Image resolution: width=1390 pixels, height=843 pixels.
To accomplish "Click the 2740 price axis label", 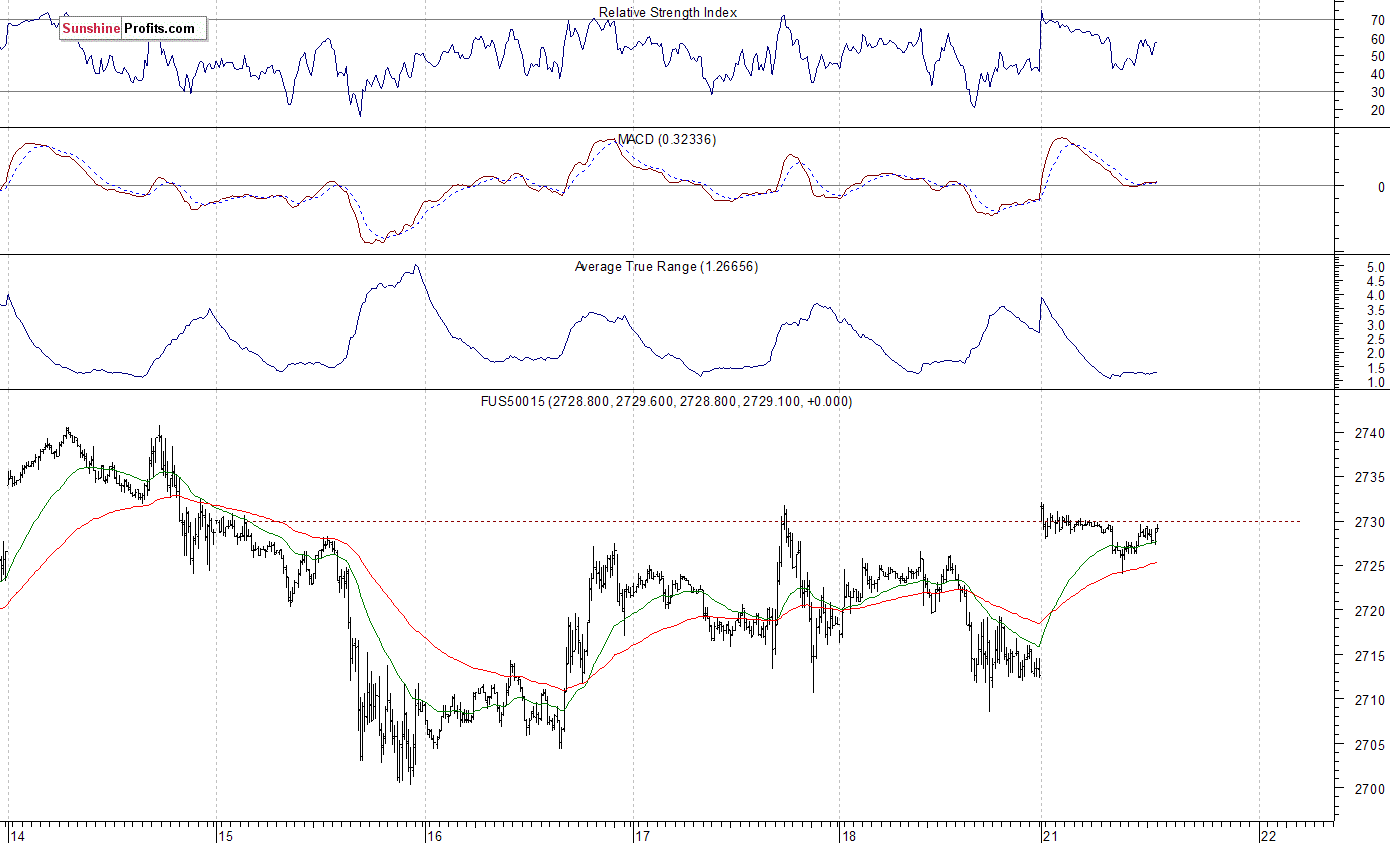I will [1370, 434].
